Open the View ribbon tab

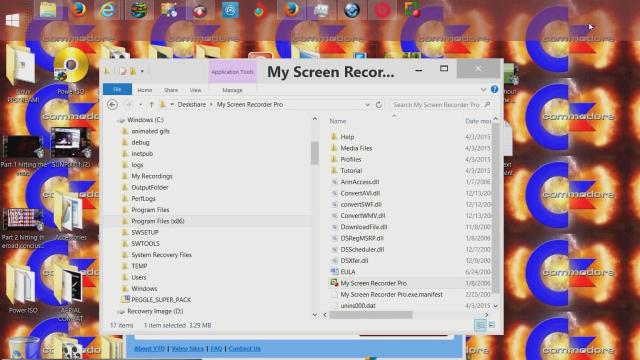pyautogui.click(x=195, y=90)
